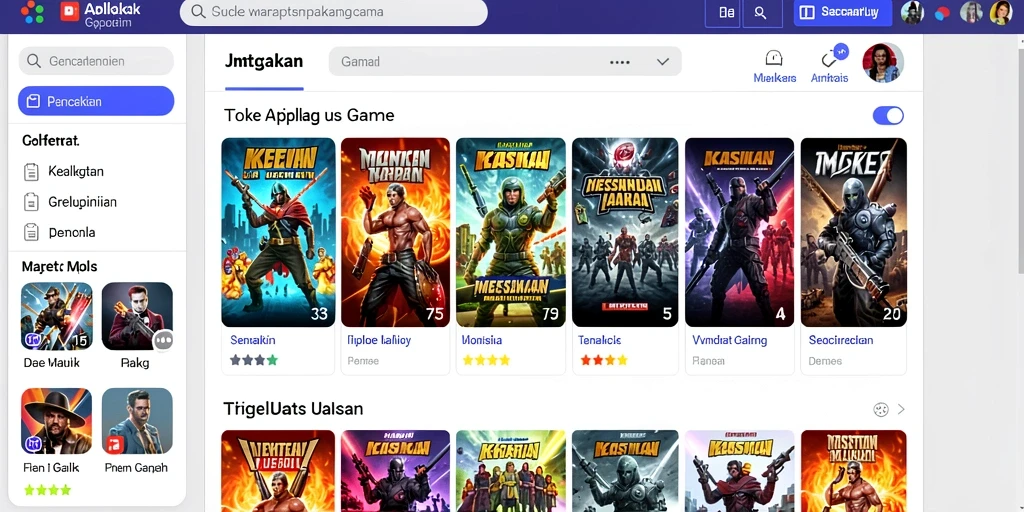Screen dimensions: 1024x512
Task: Rate Tenalcis using its orange stars
Action: tap(603, 360)
